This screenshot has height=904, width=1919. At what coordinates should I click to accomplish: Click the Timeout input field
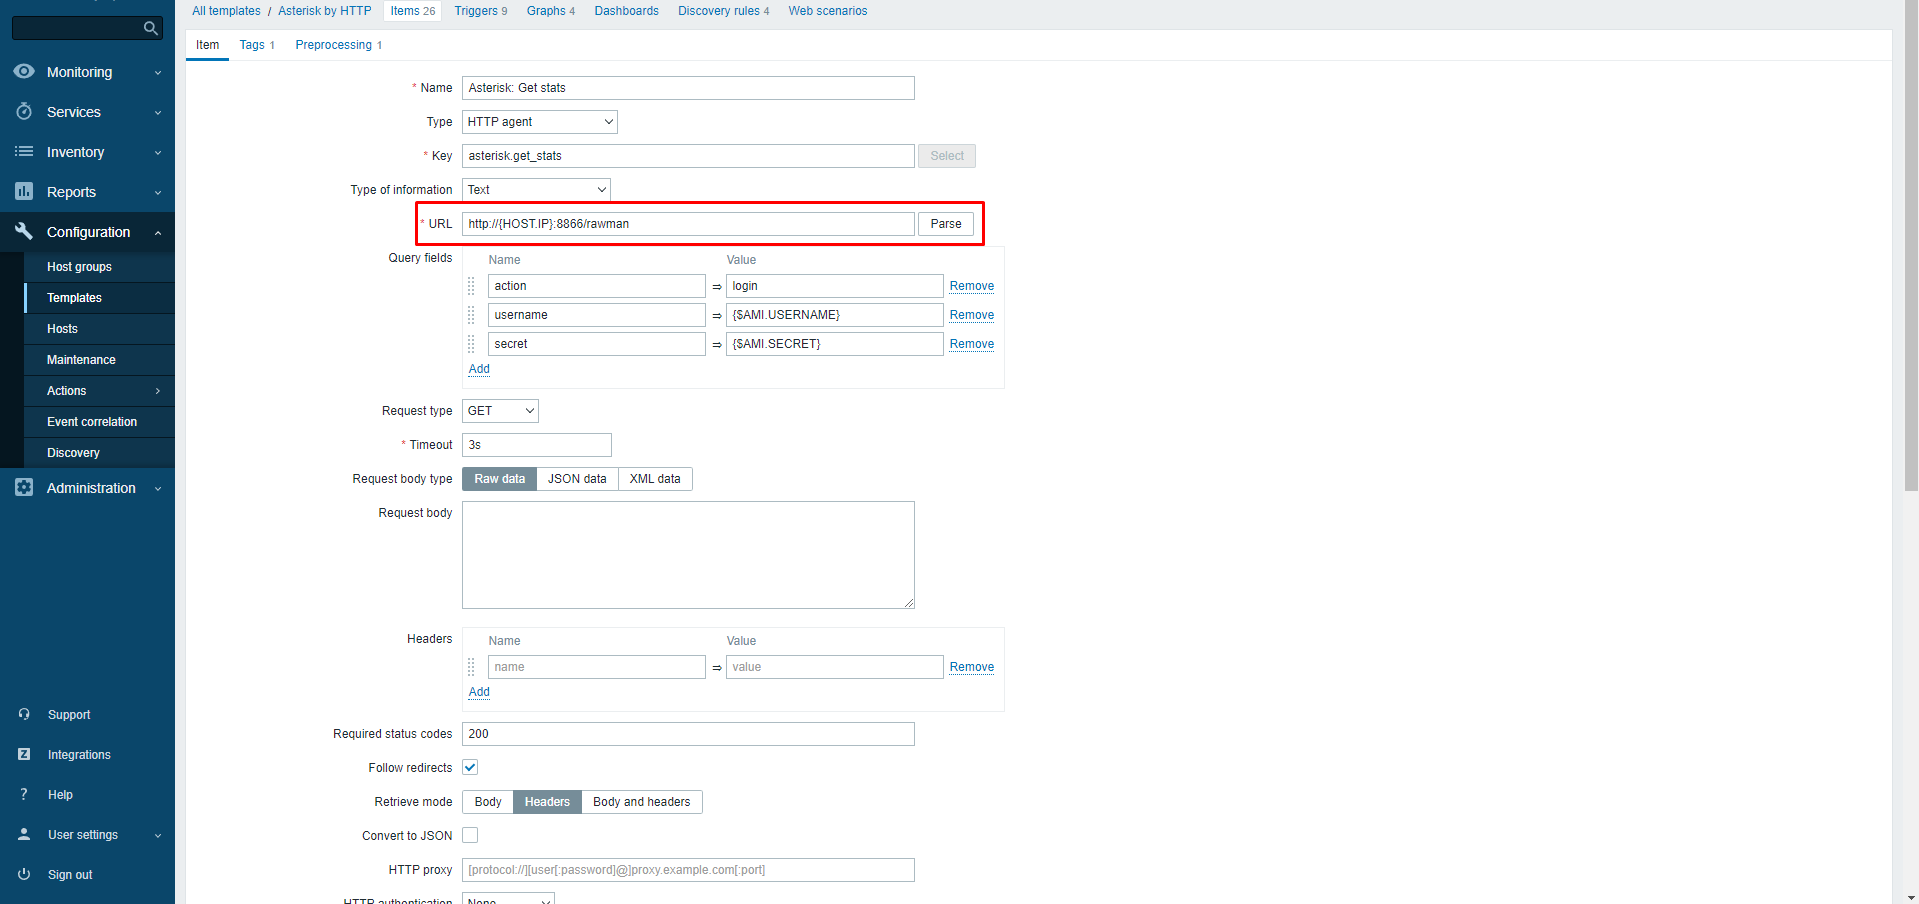tap(536, 445)
